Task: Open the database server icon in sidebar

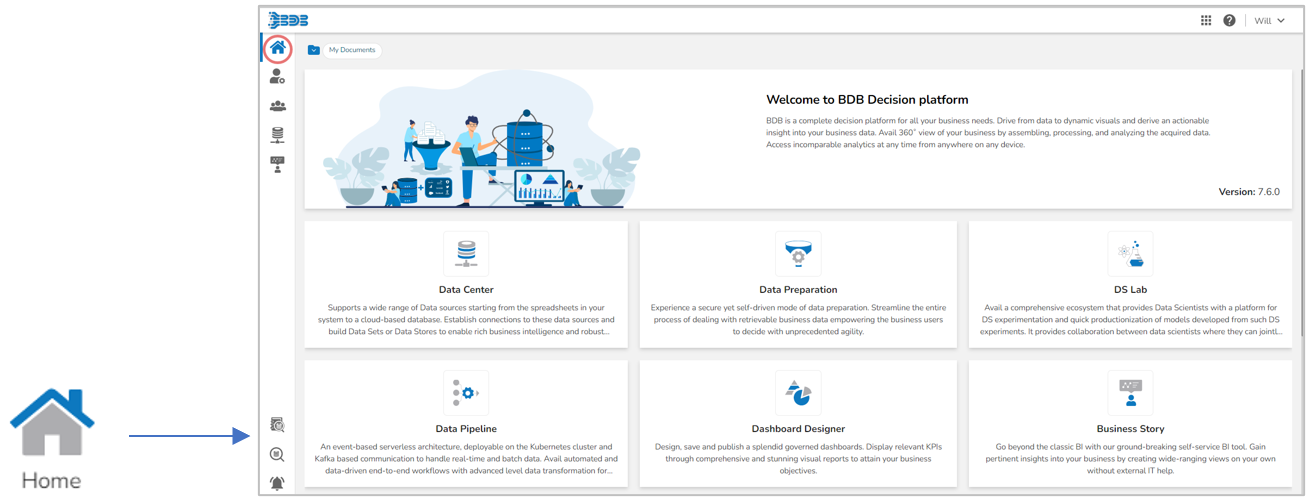Action: tap(278, 135)
